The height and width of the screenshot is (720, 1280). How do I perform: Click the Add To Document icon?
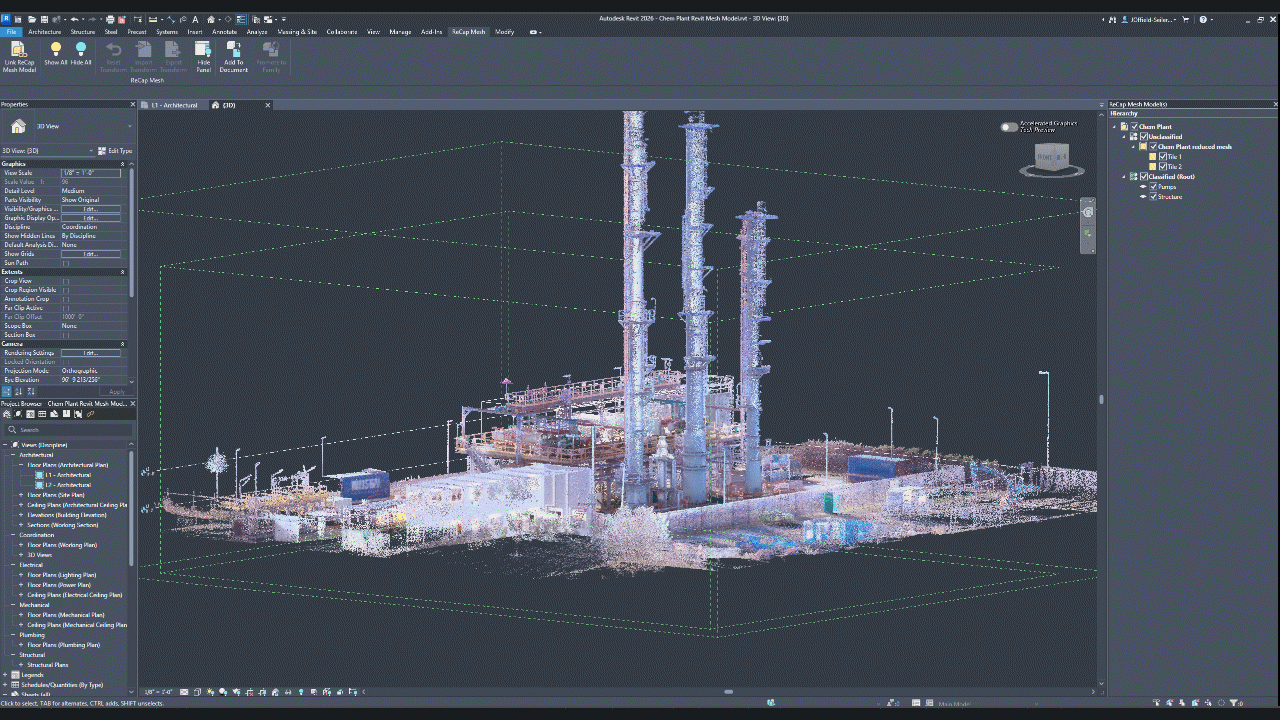pyautogui.click(x=234, y=50)
